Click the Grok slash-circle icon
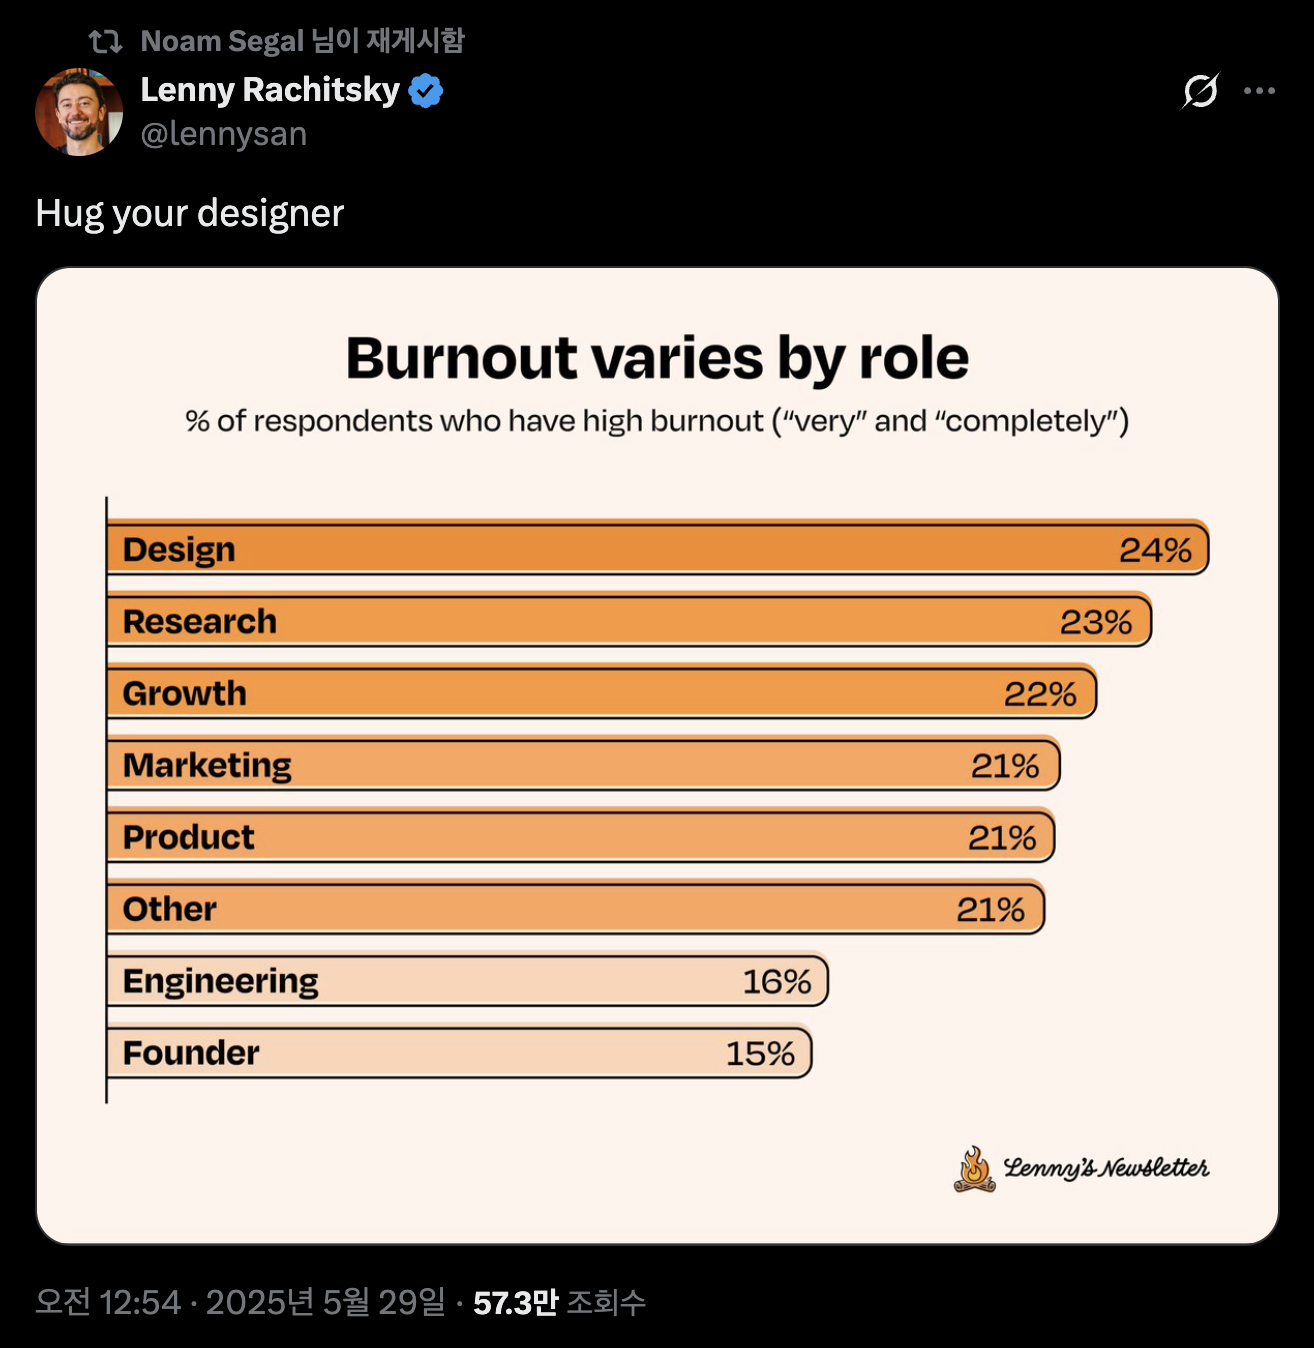Screen dimensions: 1314x1348 pyautogui.click(x=1200, y=91)
